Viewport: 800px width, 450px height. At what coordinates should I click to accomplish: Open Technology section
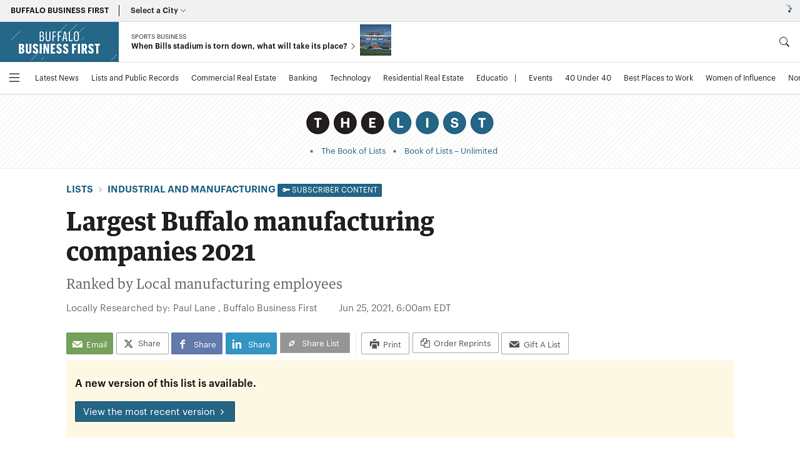coord(350,78)
